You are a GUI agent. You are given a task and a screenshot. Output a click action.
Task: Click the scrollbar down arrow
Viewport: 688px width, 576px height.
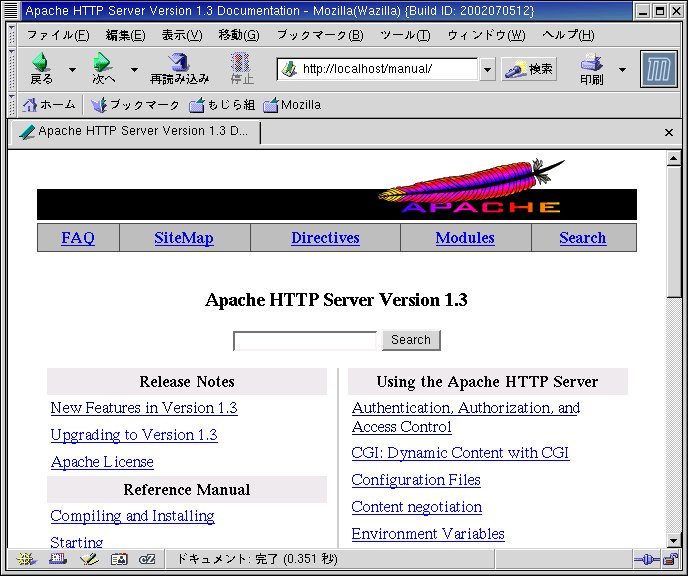click(x=674, y=540)
